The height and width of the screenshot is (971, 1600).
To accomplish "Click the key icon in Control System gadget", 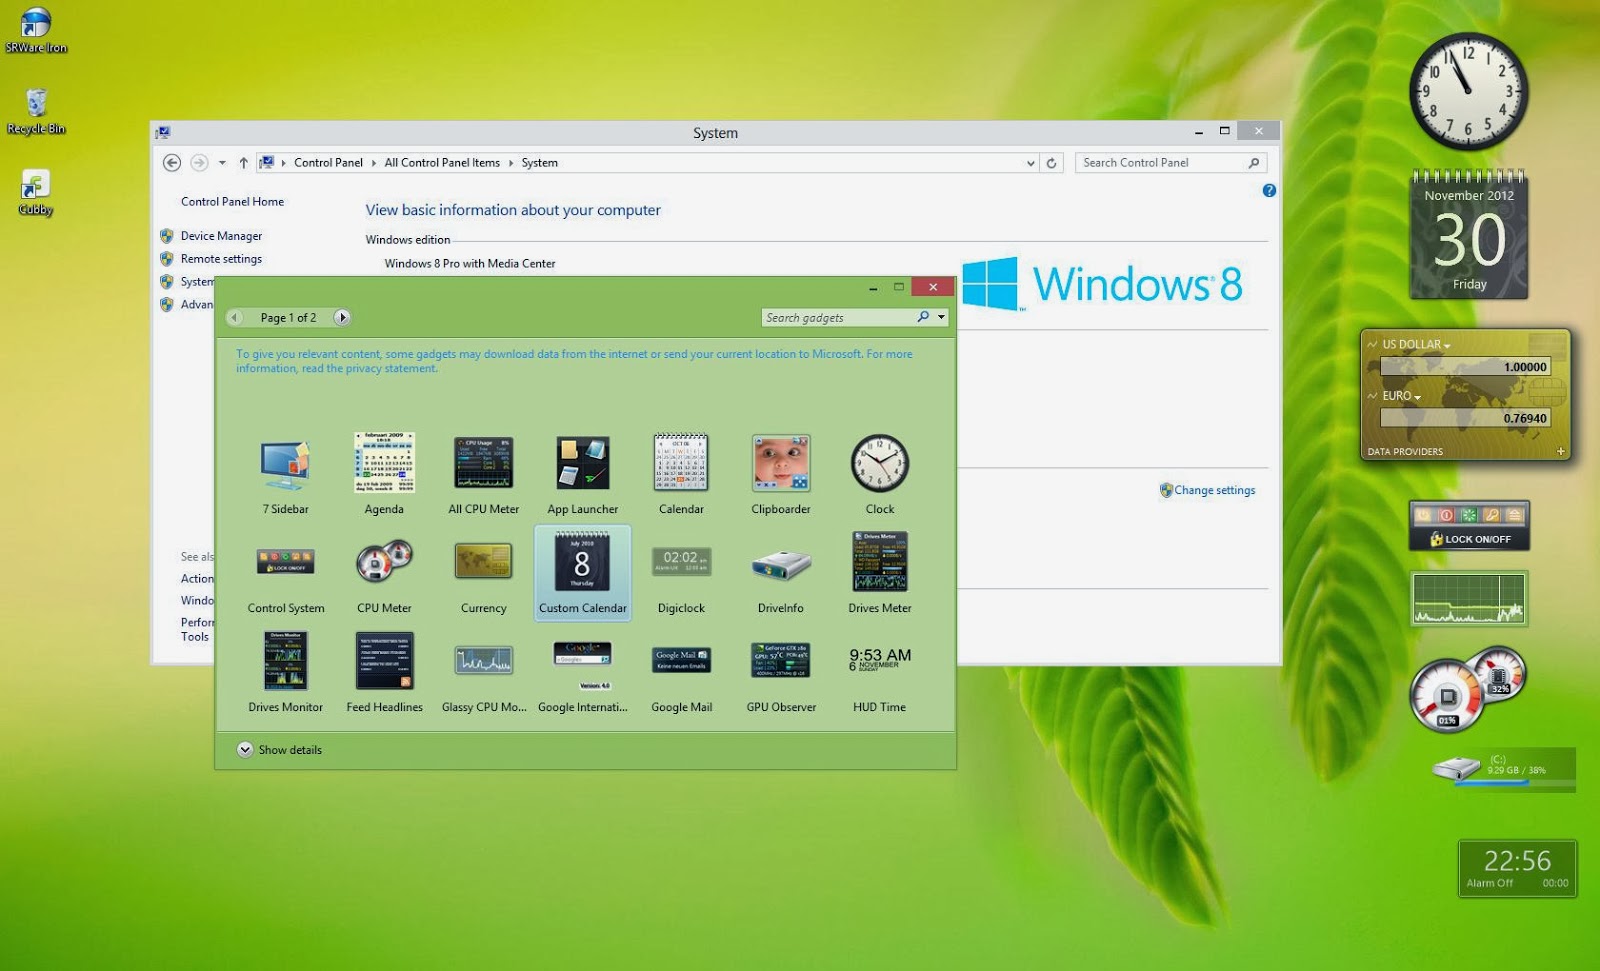I will coord(1492,515).
